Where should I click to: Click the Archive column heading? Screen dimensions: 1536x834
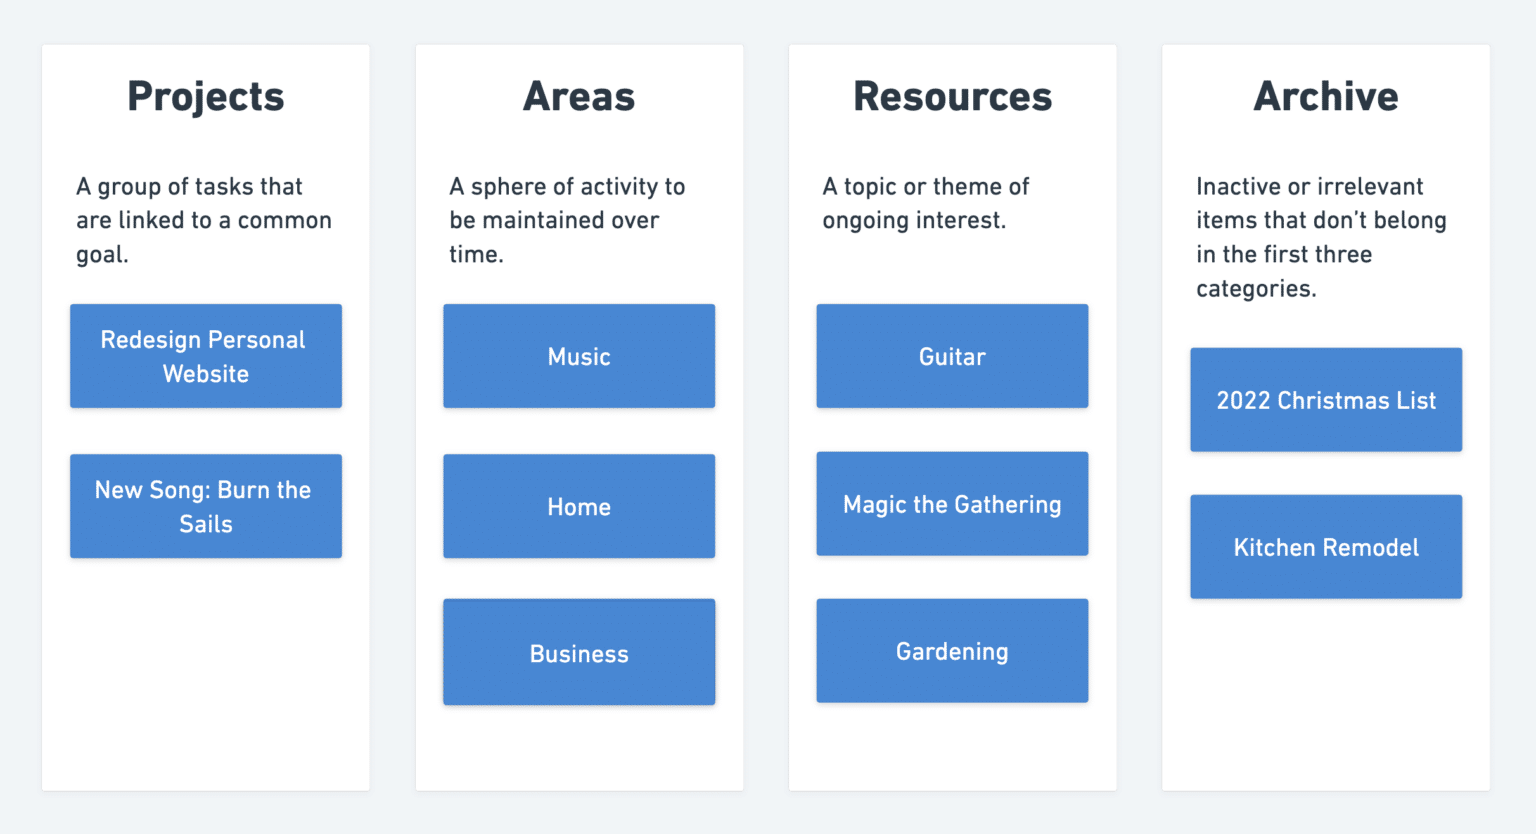(x=1325, y=97)
